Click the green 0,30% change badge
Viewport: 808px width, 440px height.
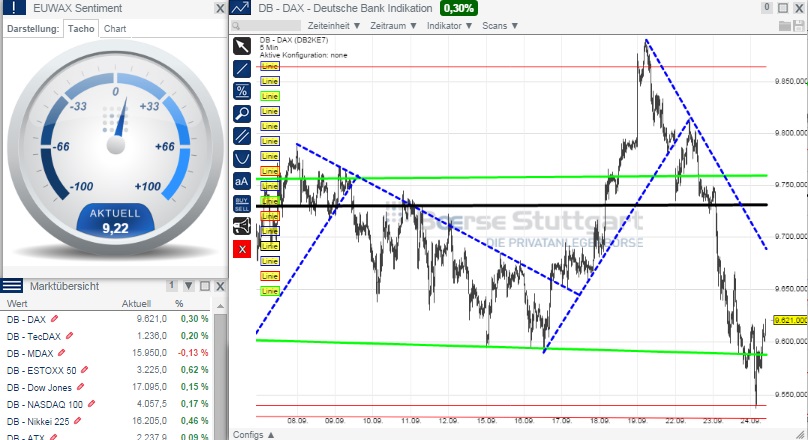point(459,8)
